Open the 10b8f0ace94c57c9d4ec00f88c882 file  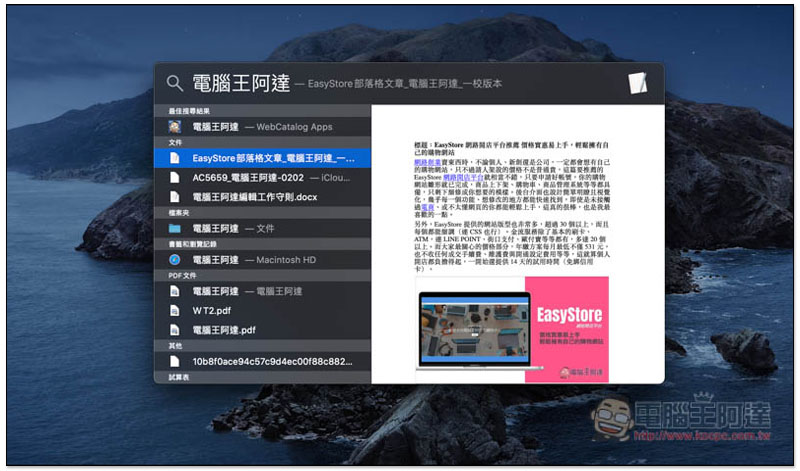(262, 362)
